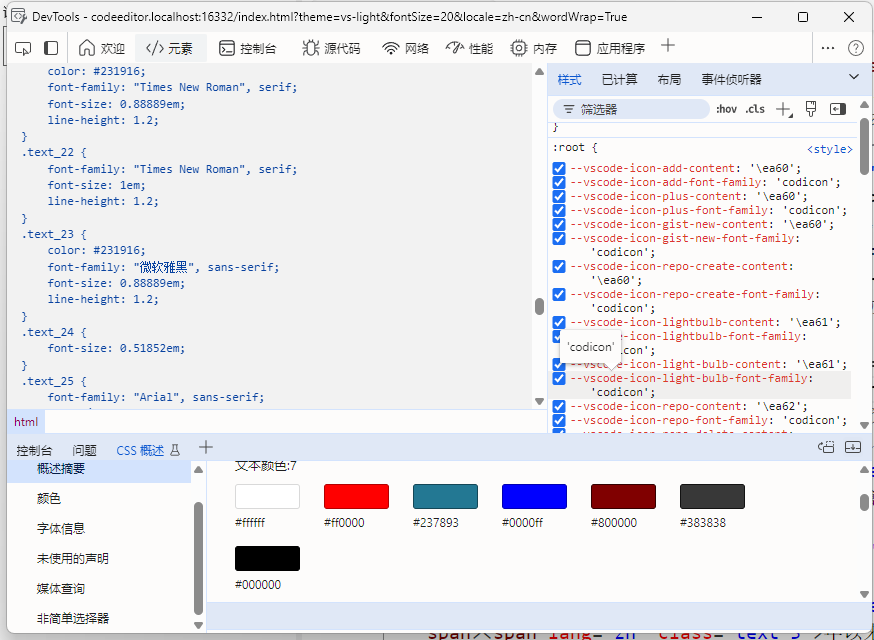Switch to the 欢迎 tab
Viewport: 874px width, 640px height.
click(101, 49)
